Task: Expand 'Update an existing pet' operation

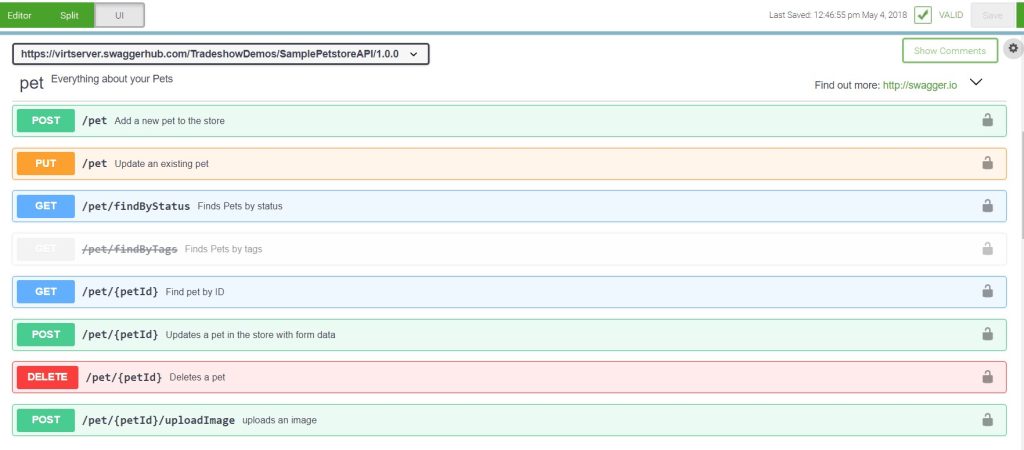Action: pyautogui.click(x=509, y=163)
